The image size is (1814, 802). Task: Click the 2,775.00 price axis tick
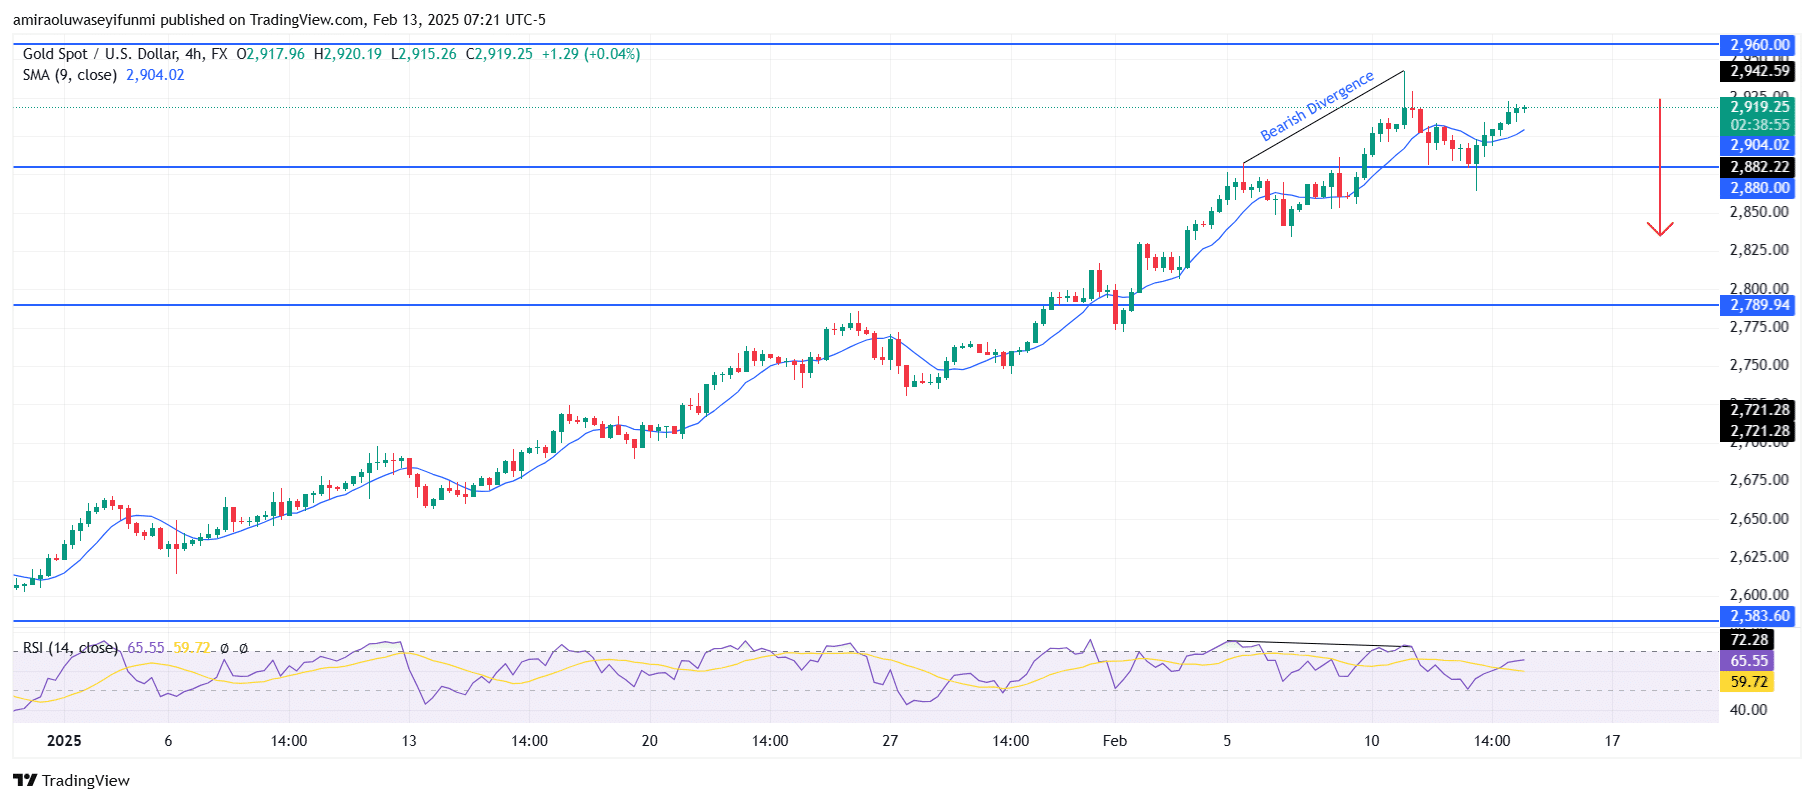pyautogui.click(x=1759, y=327)
